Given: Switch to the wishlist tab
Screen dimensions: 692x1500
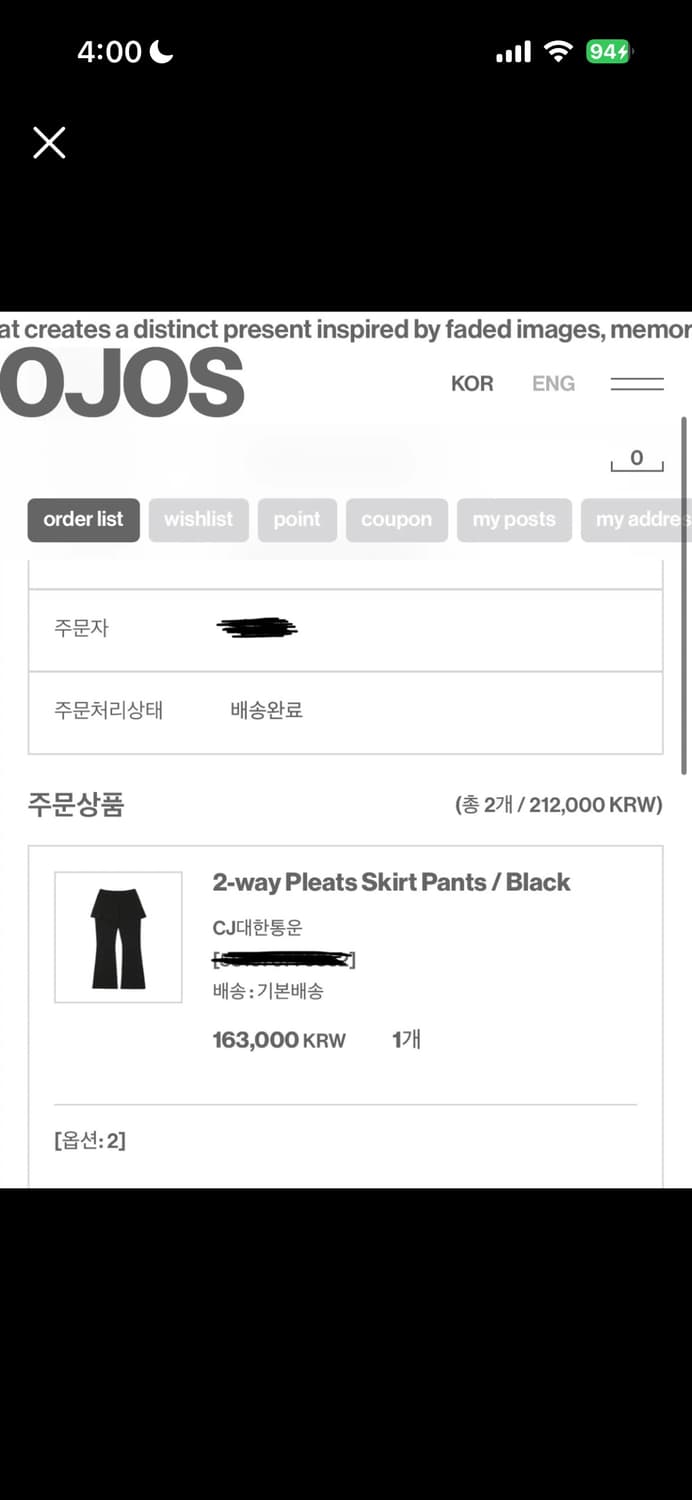Looking at the screenshot, I should pos(198,520).
